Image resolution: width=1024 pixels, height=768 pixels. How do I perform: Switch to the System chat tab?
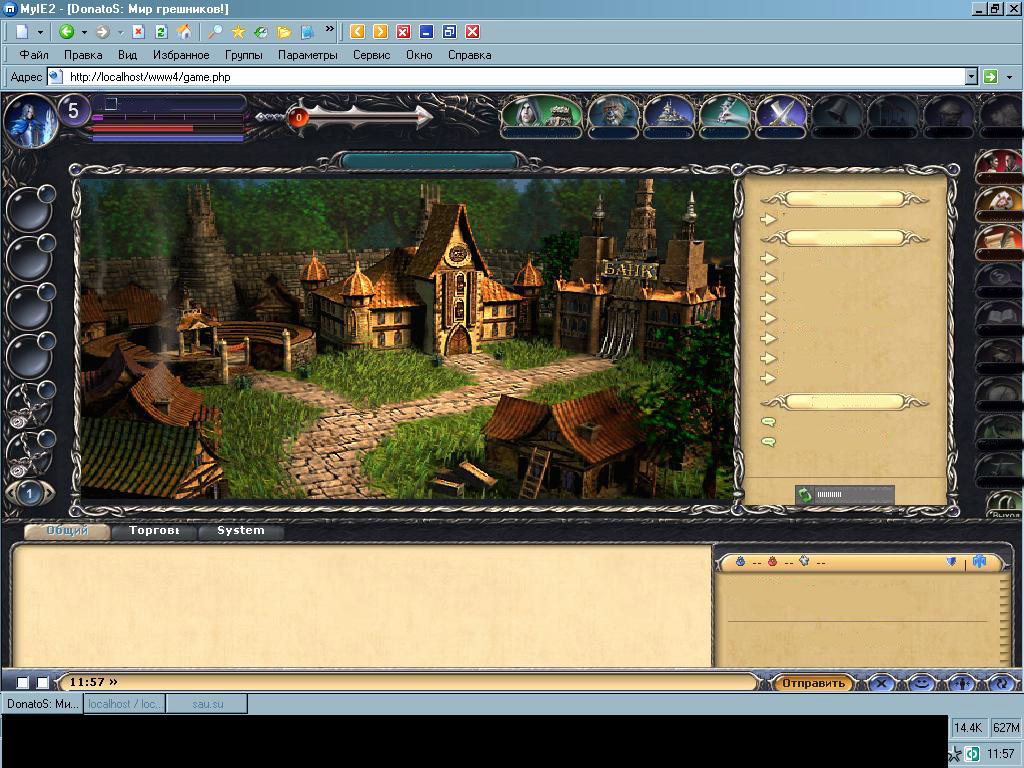[241, 531]
